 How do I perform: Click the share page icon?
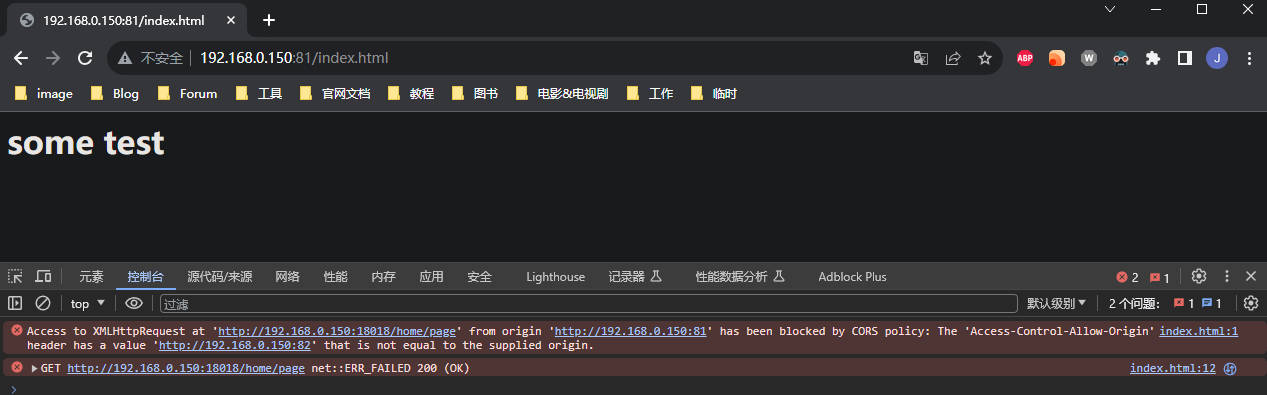point(953,59)
